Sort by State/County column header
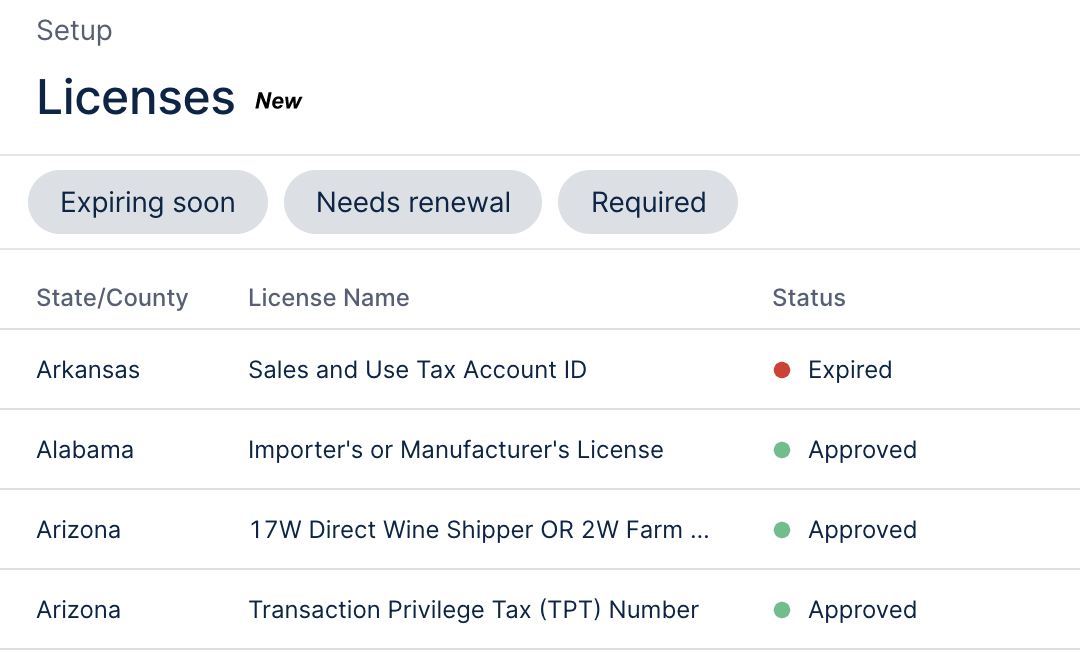Screen dimensions: 1080x652 tap(112, 298)
